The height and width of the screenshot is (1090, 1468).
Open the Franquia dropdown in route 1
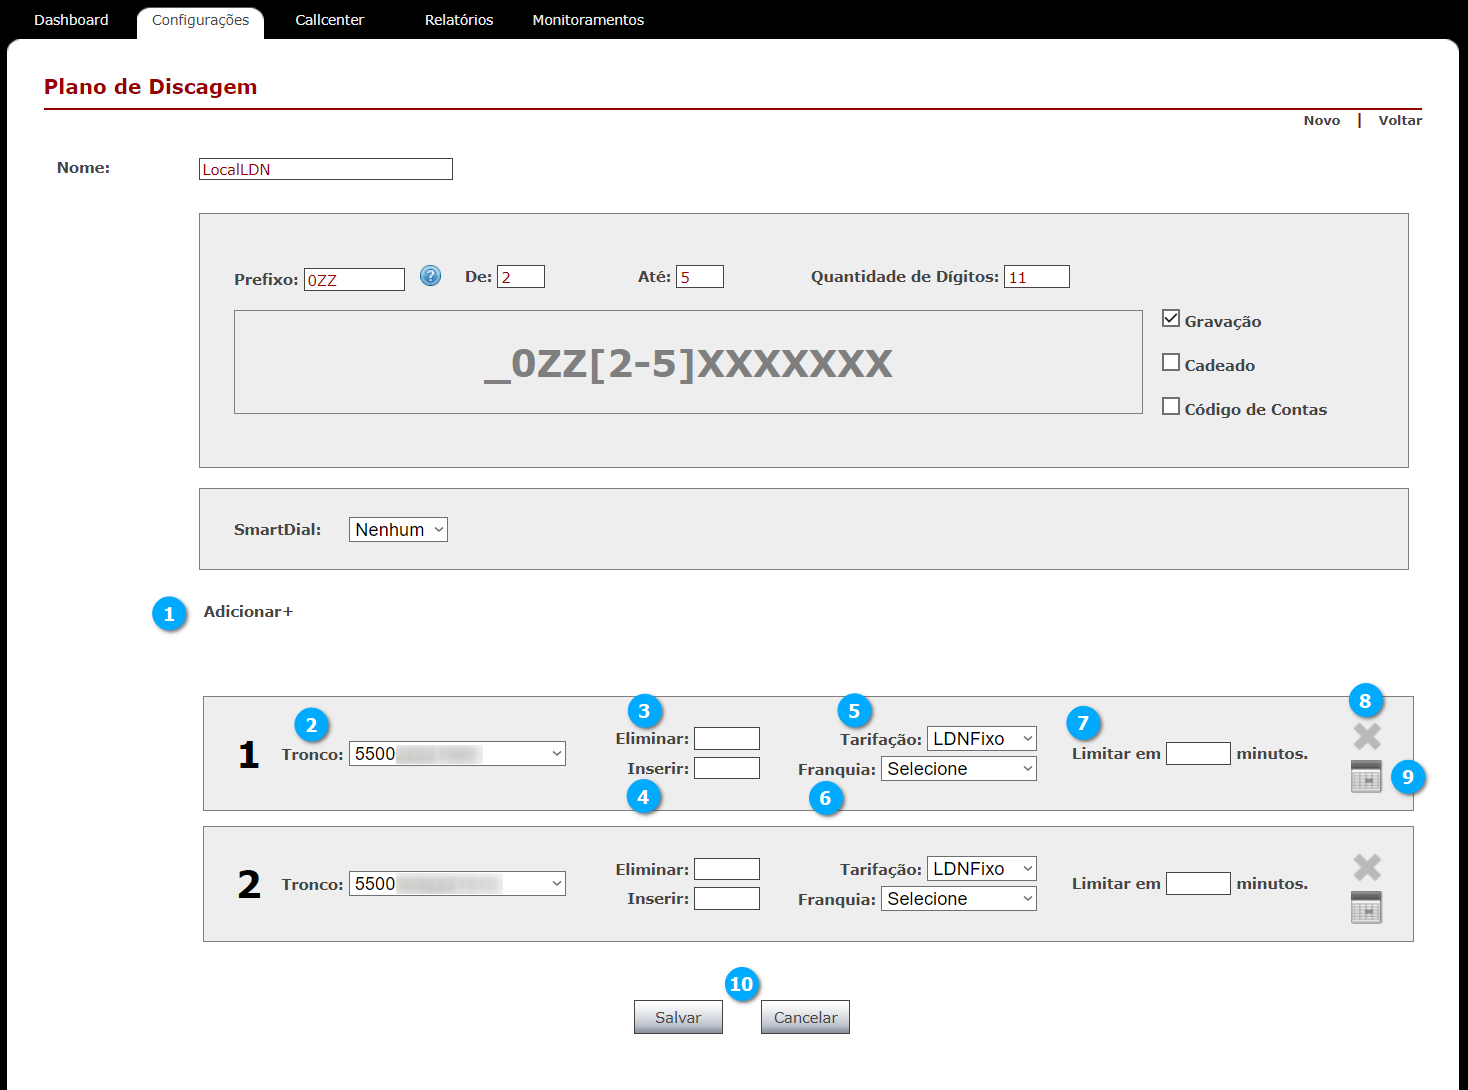pos(959,769)
